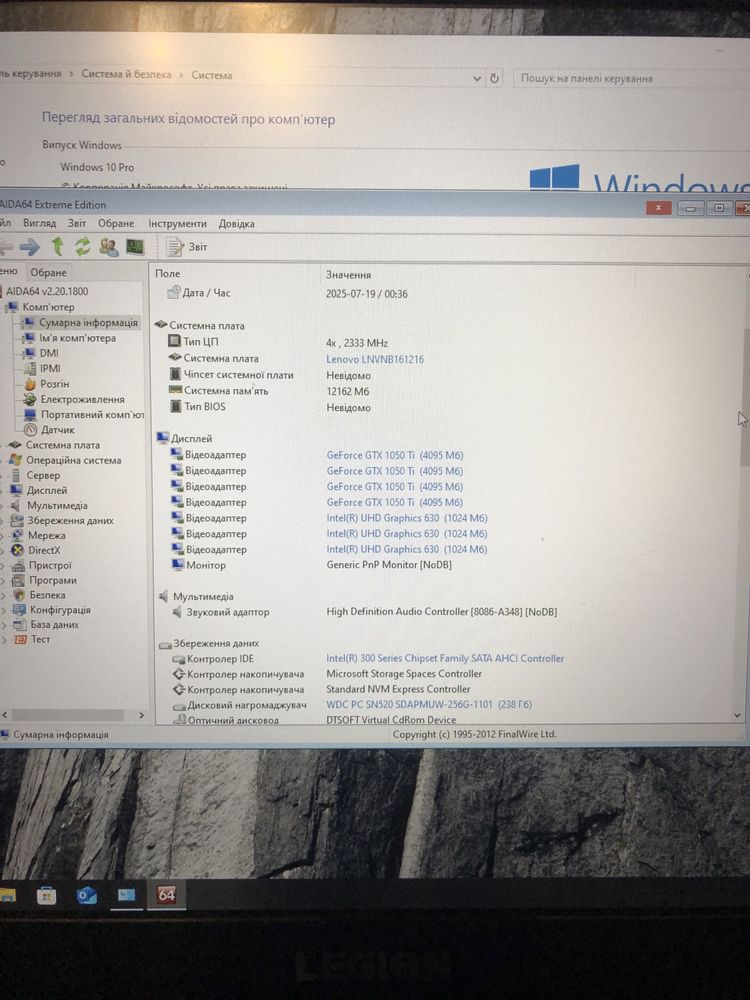Select the Звуковий адаптер row
This screenshot has width=750, height=1000.
364,612
